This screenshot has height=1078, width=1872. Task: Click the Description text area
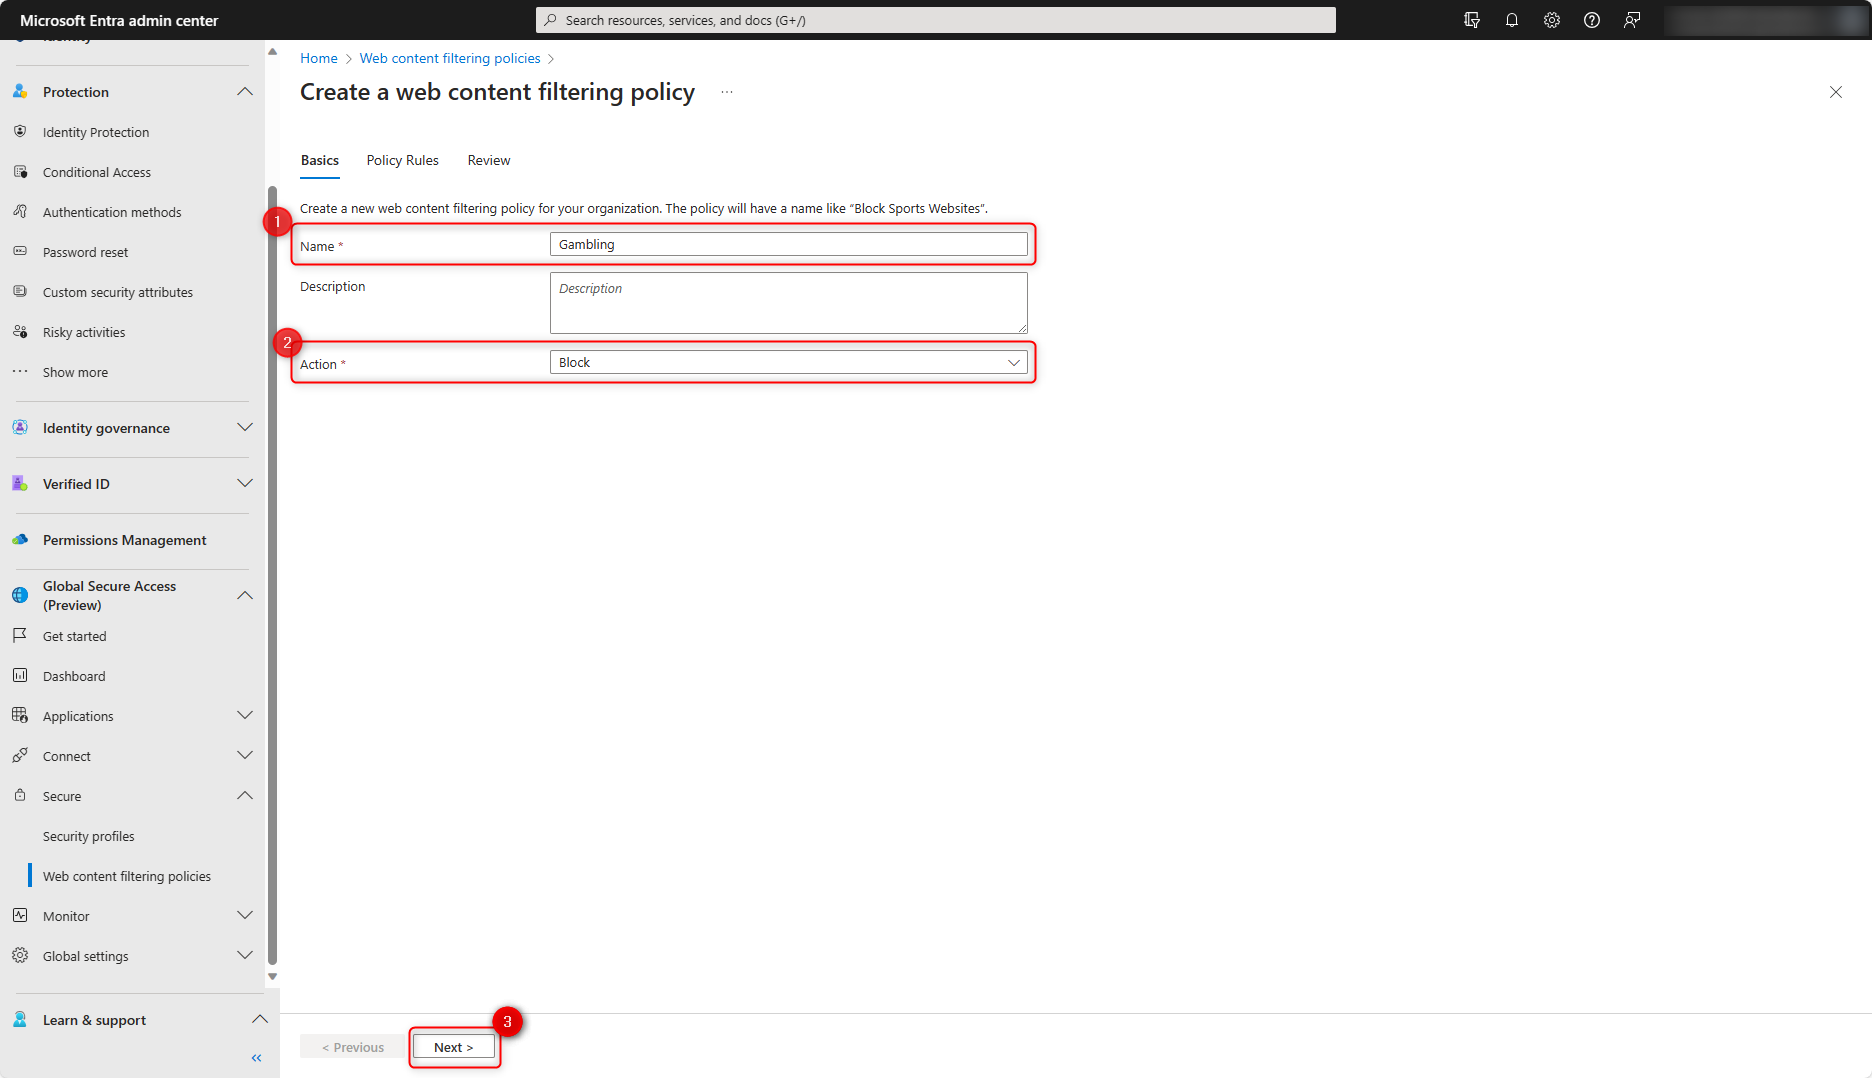(788, 303)
